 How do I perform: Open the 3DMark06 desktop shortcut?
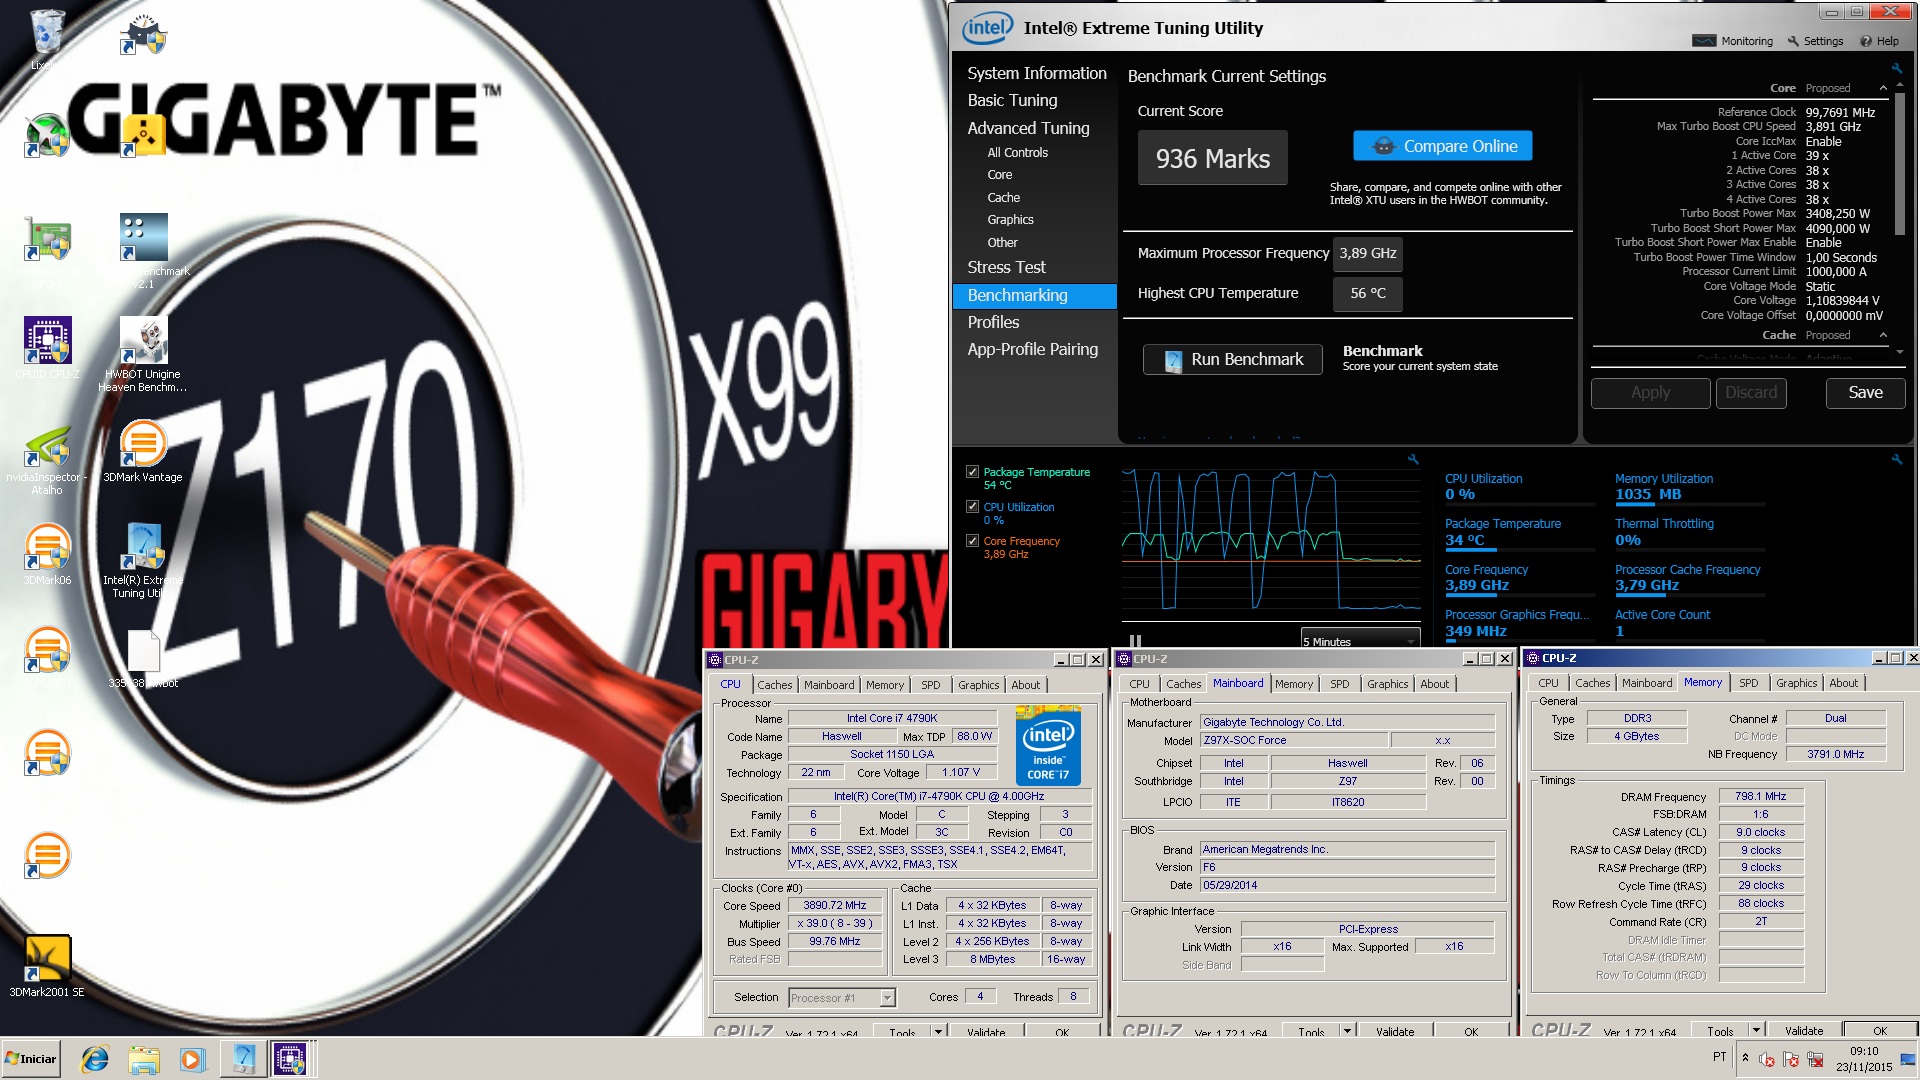(x=47, y=554)
